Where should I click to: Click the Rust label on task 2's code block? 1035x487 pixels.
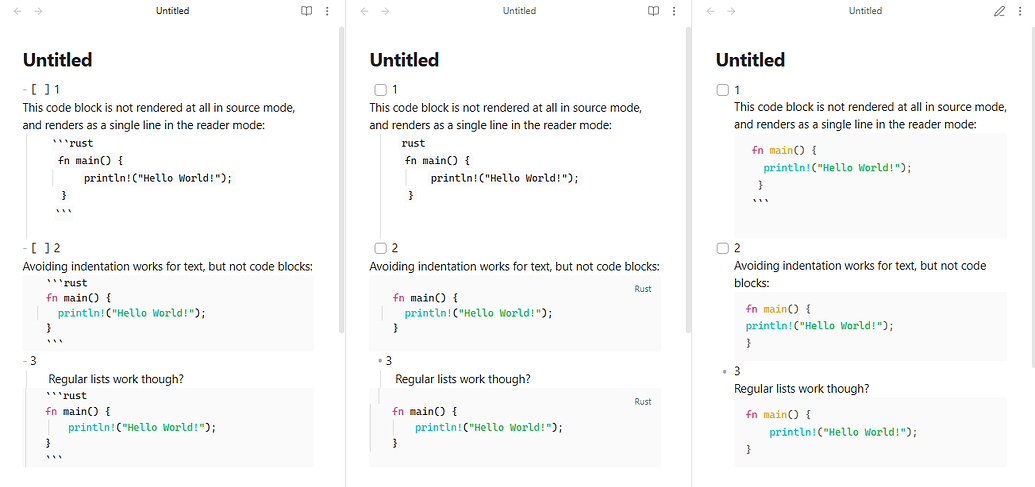click(643, 289)
